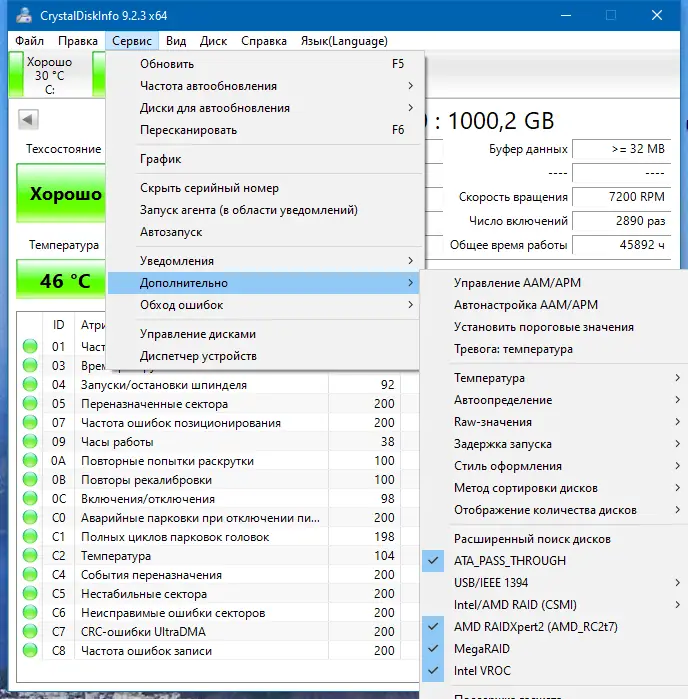Open Raw-значения submenu
Image resolution: width=688 pixels, height=699 pixels.
pyautogui.click(x=553, y=422)
